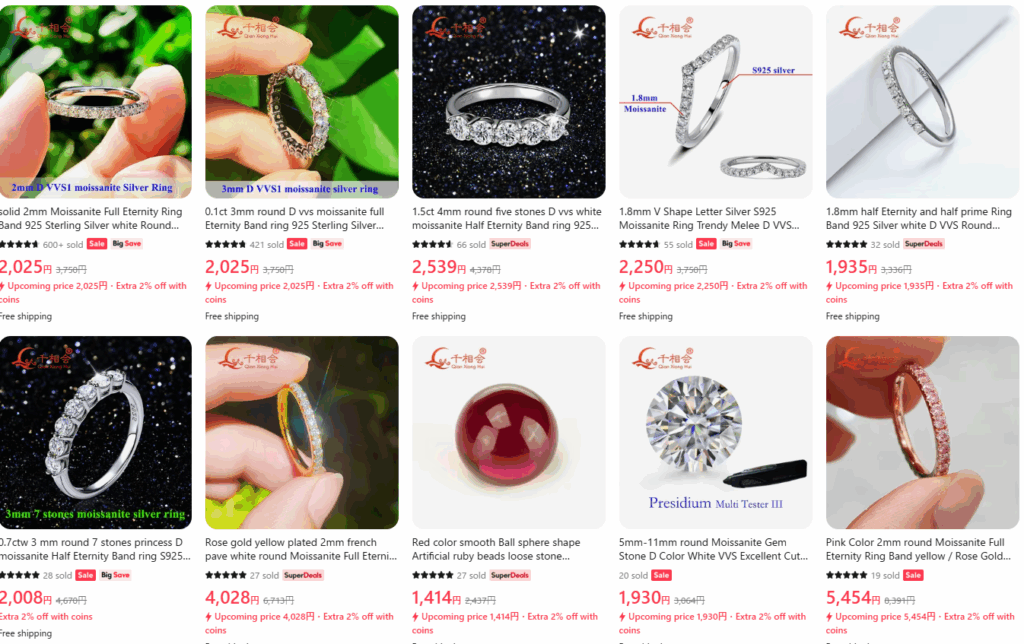Click five-star rating of V Shape ring
1024x644 pixels.
(639, 244)
